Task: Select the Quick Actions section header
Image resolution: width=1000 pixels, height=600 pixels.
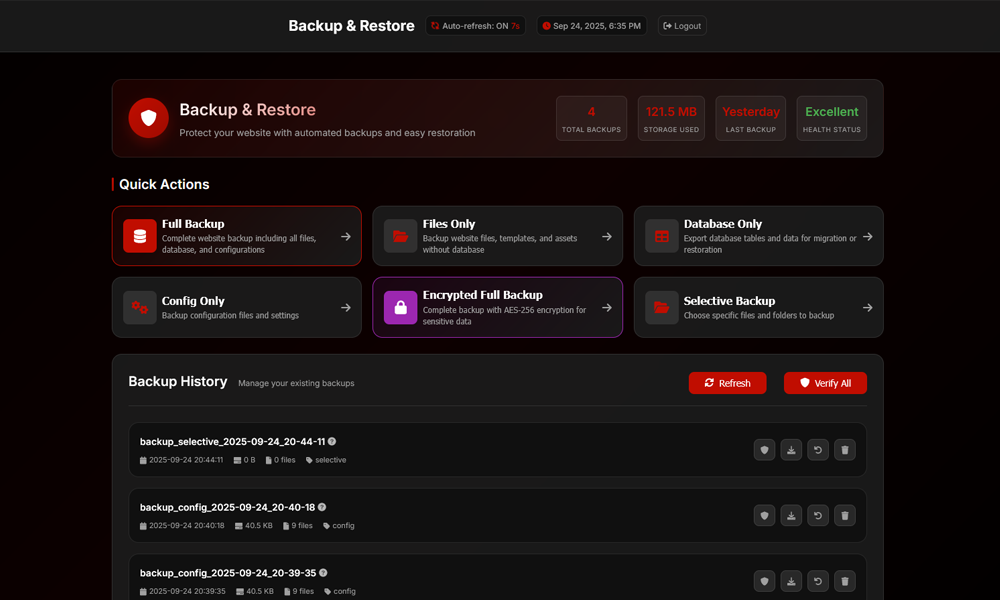Action: [162, 184]
